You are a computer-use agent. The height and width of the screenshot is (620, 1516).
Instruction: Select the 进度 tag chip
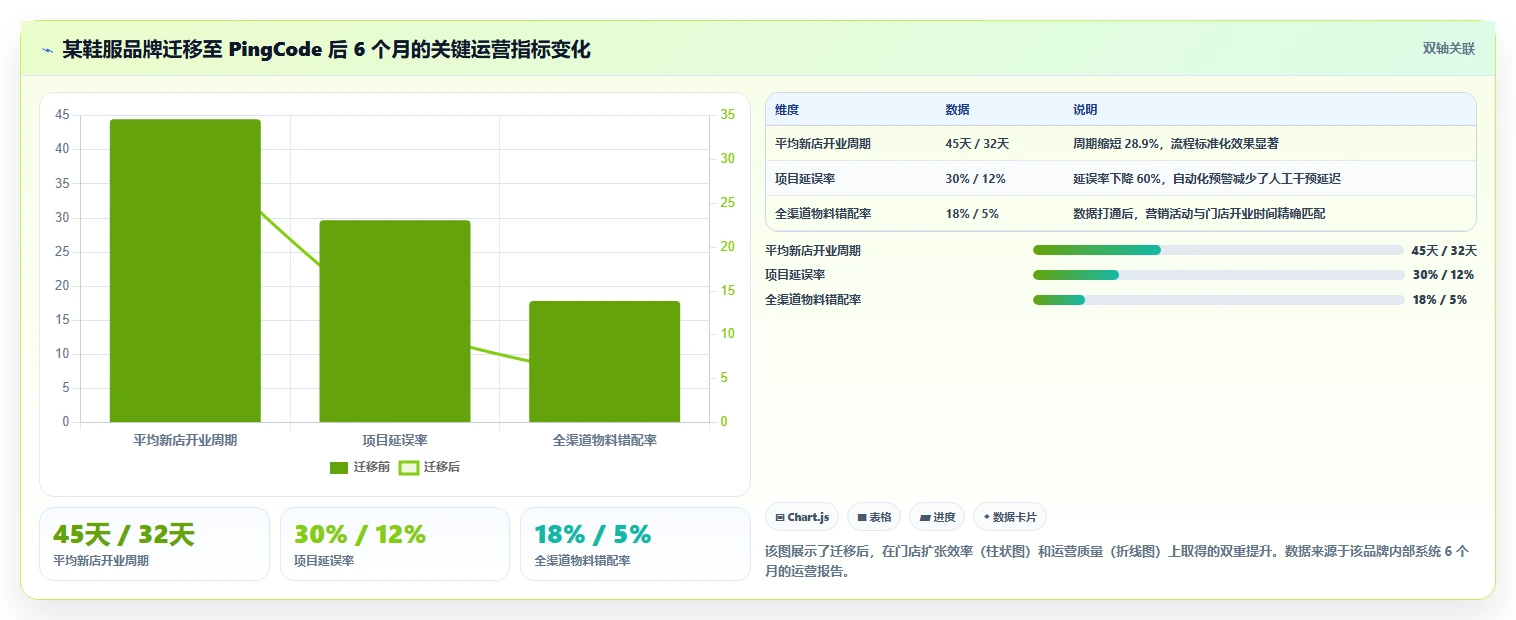click(x=937, y=517)
